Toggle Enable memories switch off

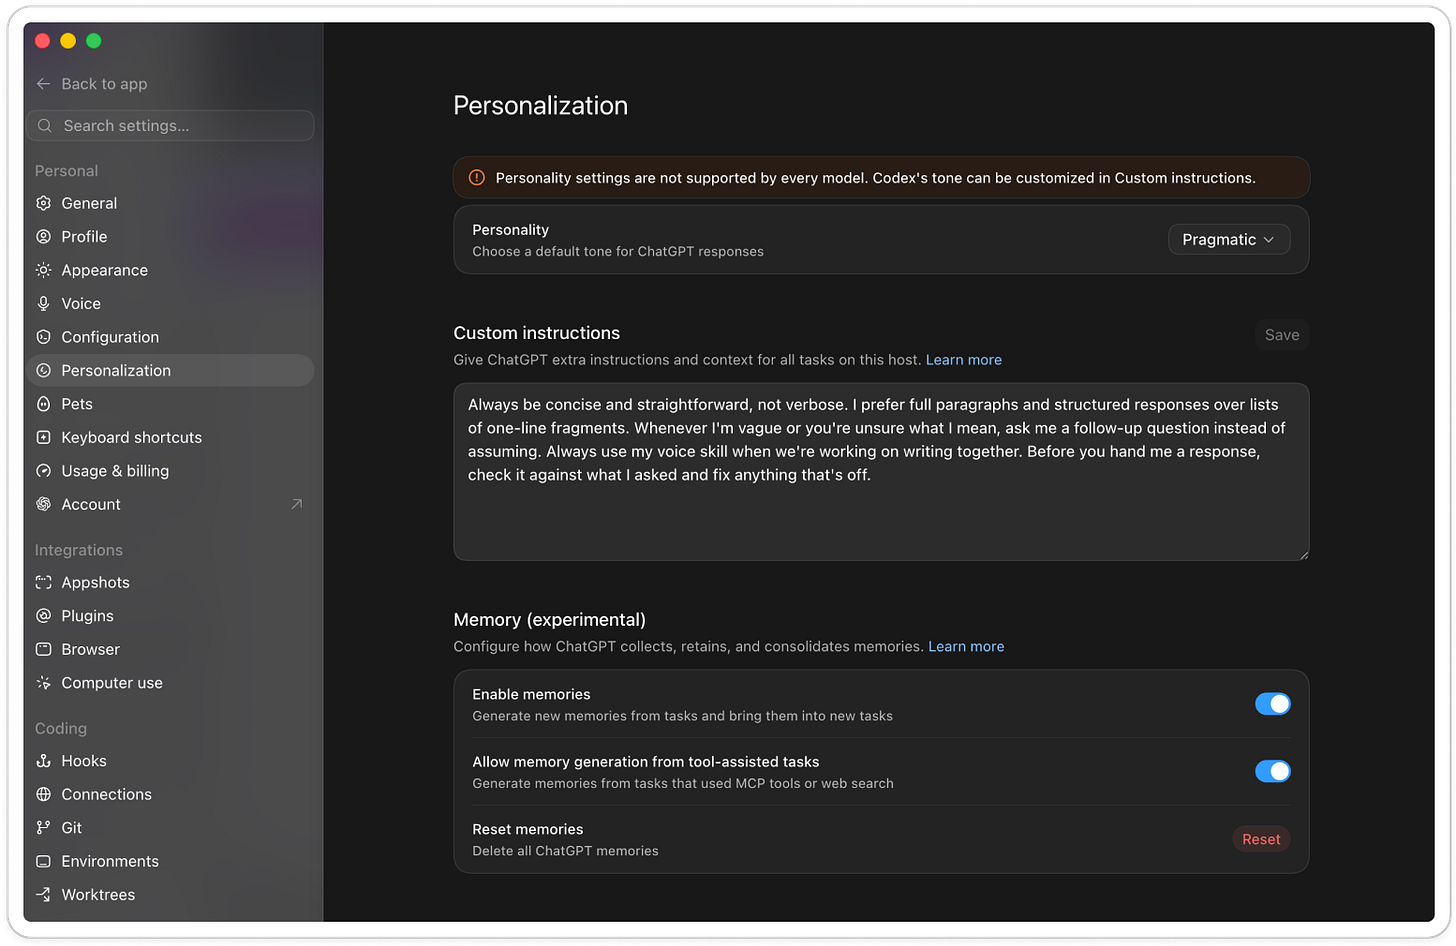click(1272, 704)
